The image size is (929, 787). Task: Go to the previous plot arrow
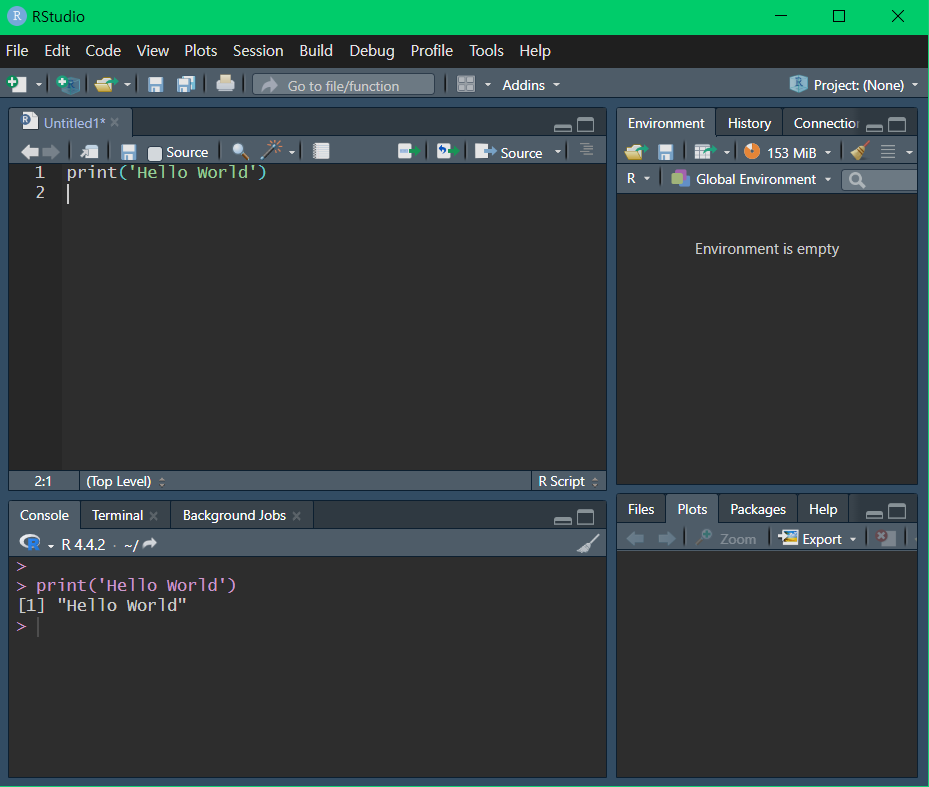pos(635,539)
